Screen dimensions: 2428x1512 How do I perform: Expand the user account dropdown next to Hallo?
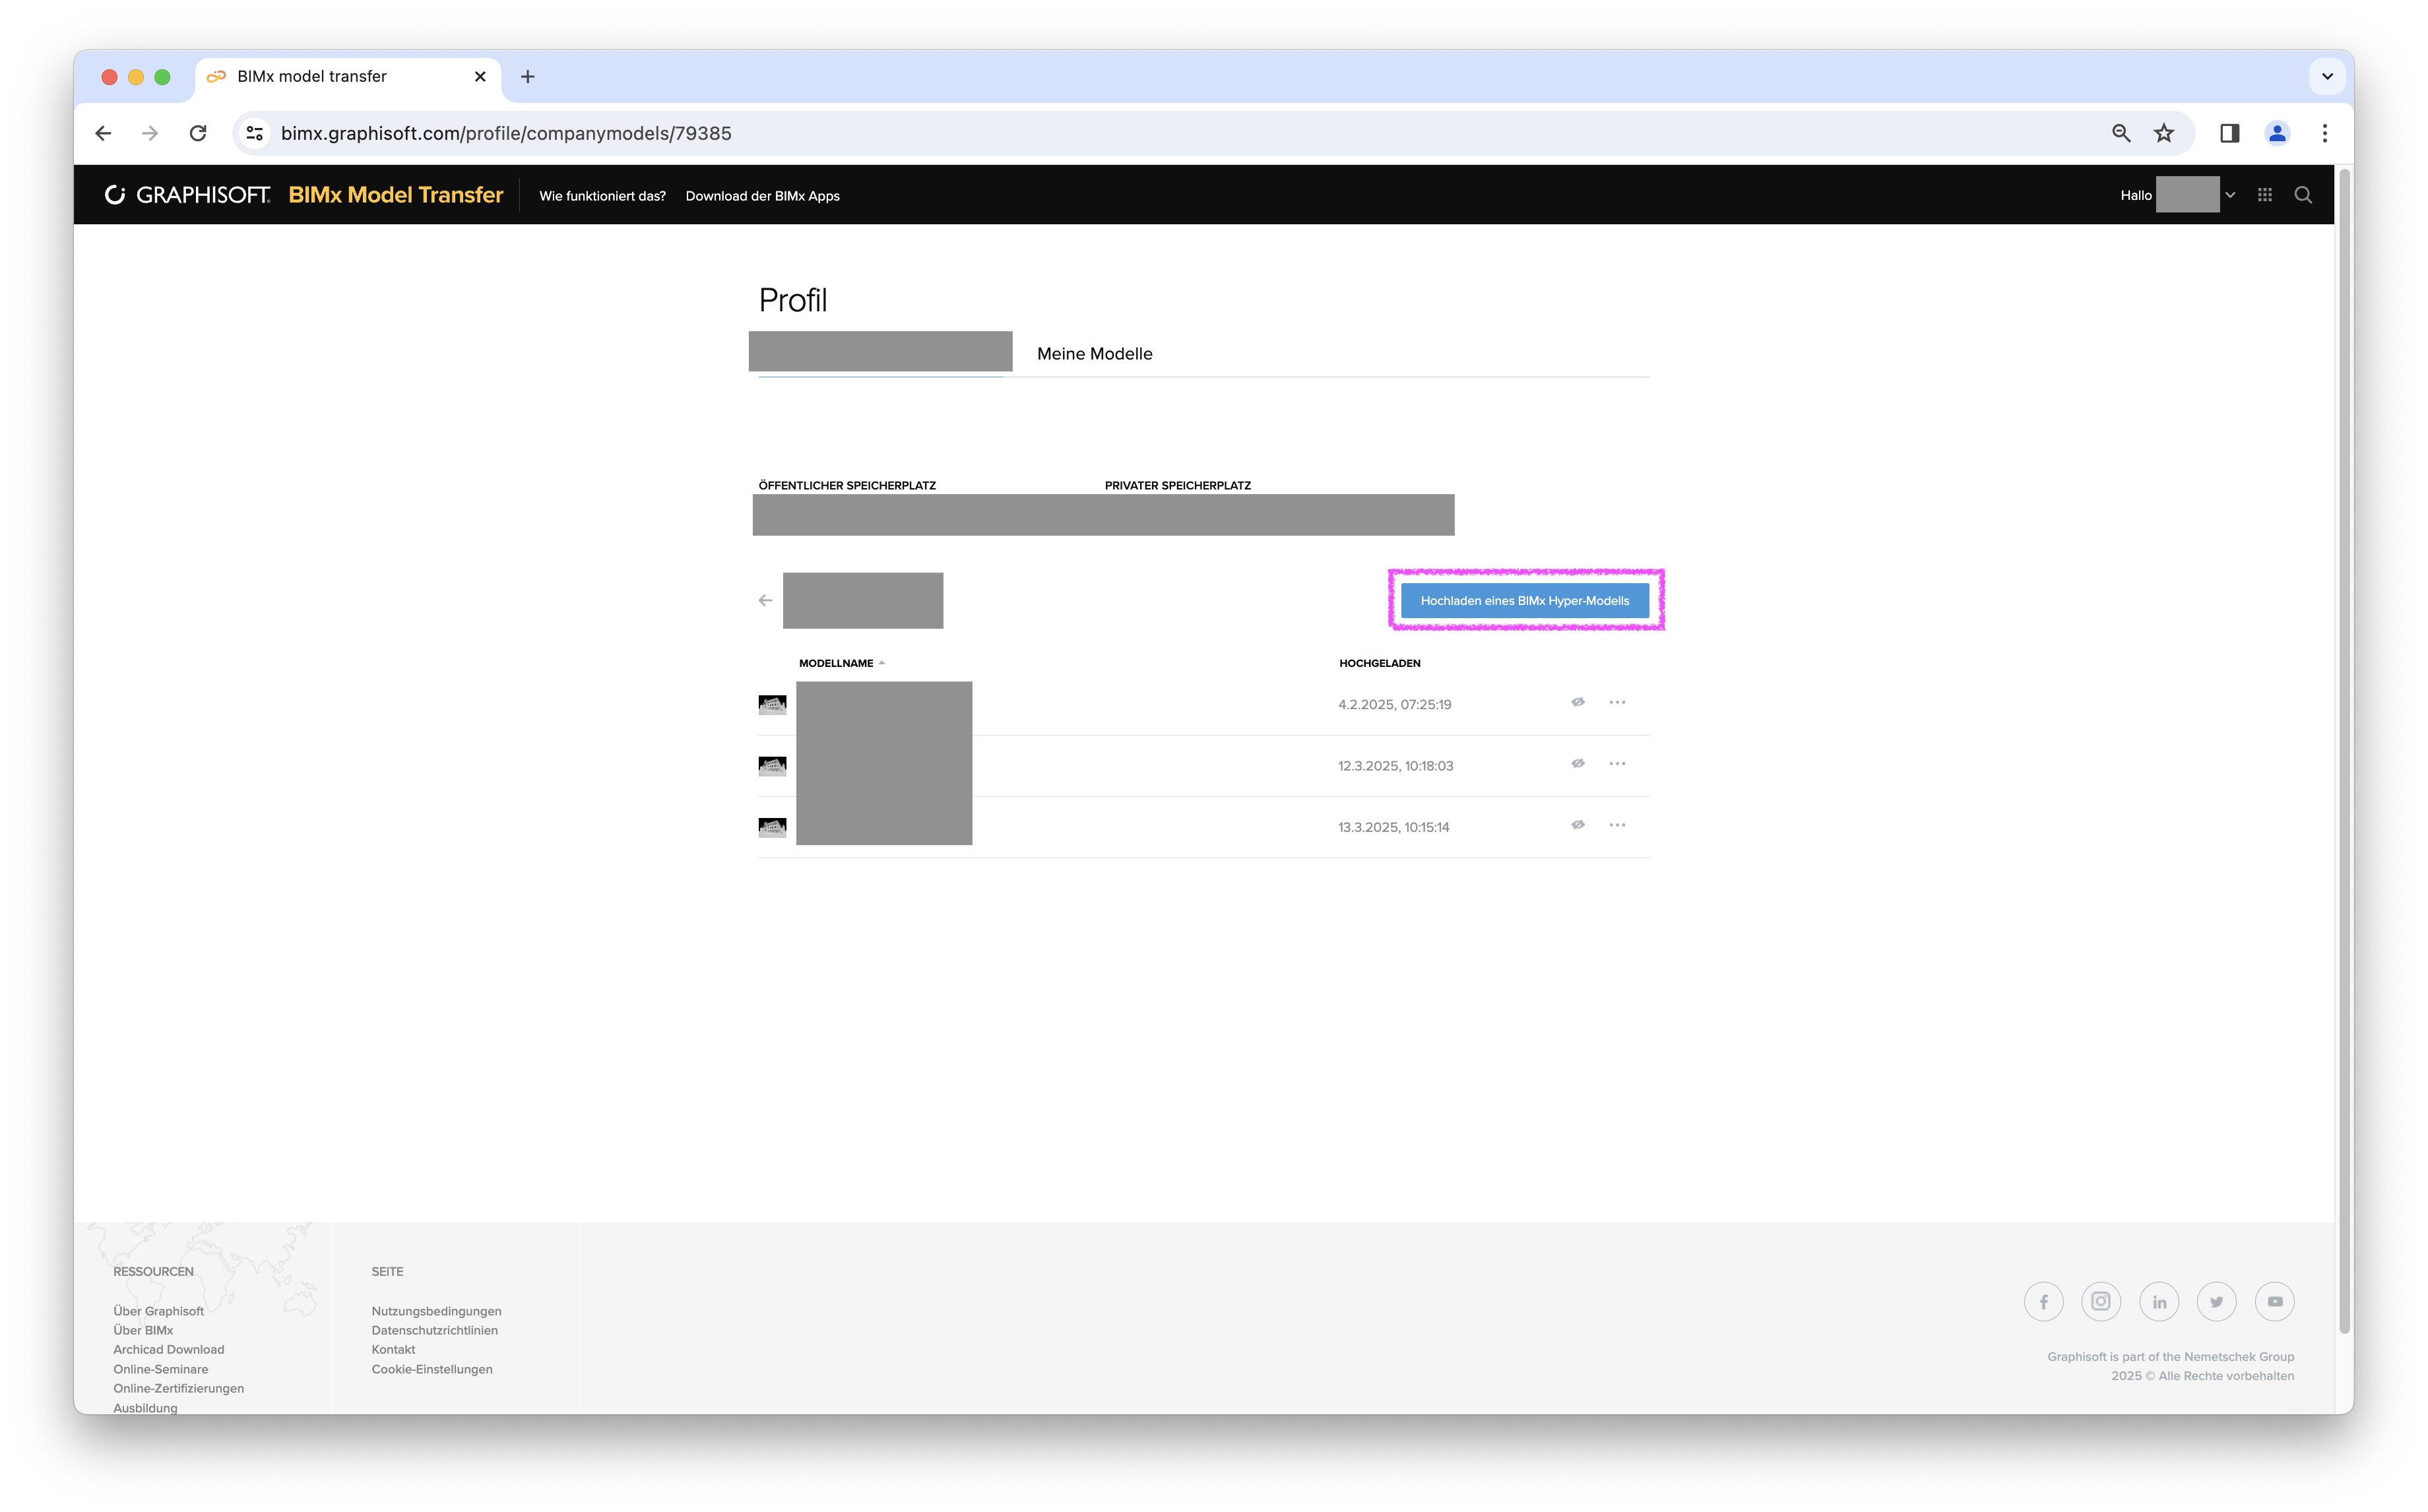2229,195
